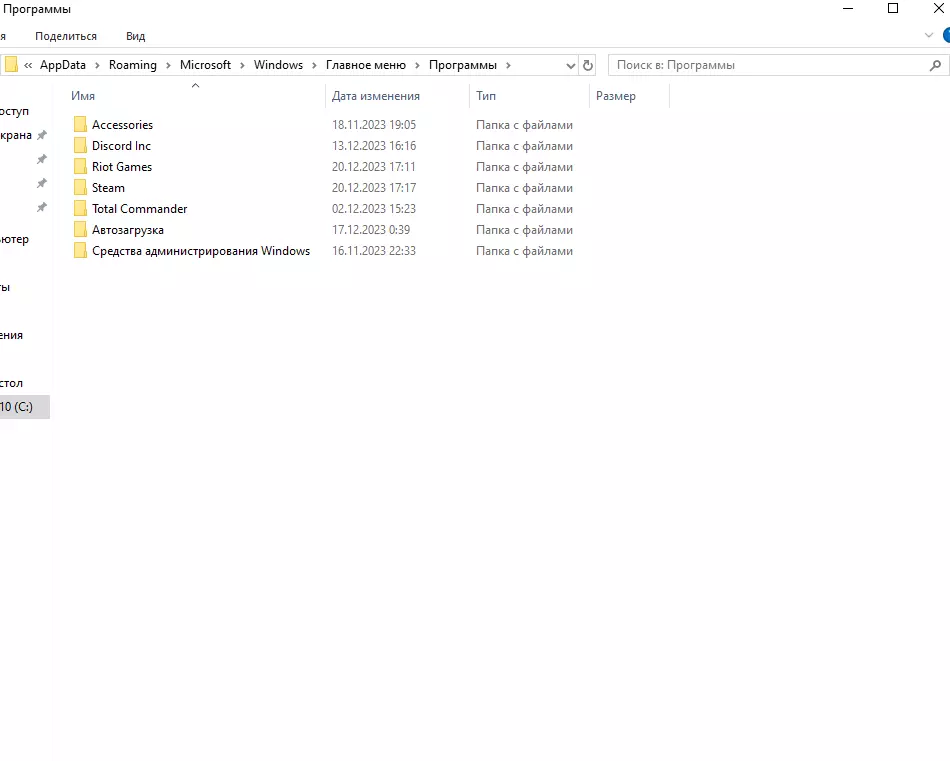Image resolution: width=950 pixels, height=761 pixels.
Task: Open the Вид ribbon tab
Action: tap(136, 36)
